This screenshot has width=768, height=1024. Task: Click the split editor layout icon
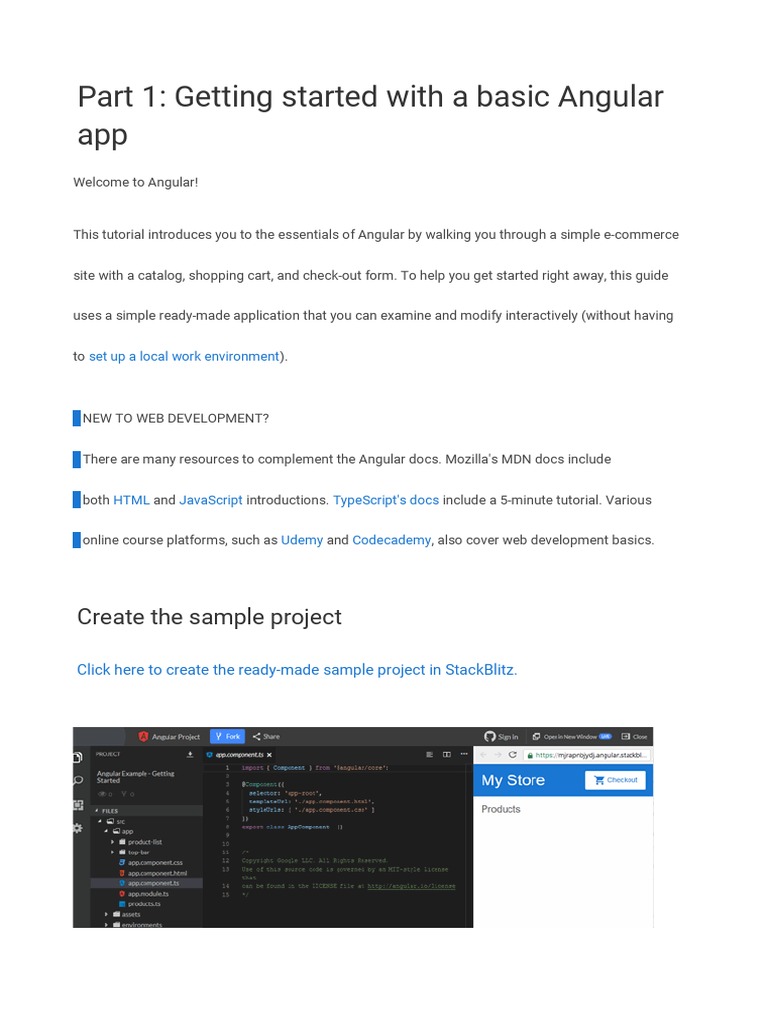446,754
